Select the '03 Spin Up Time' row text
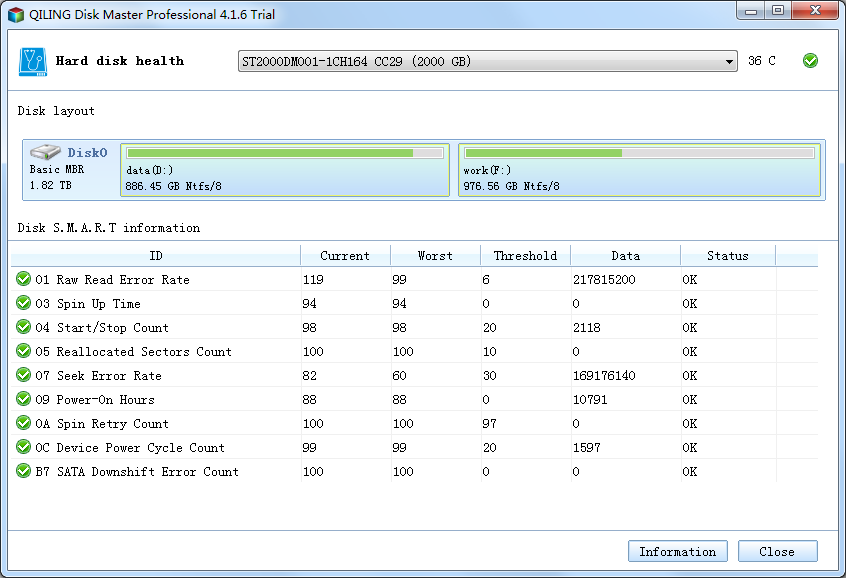The width and height of the screenshot is (846, 578). 87,304
